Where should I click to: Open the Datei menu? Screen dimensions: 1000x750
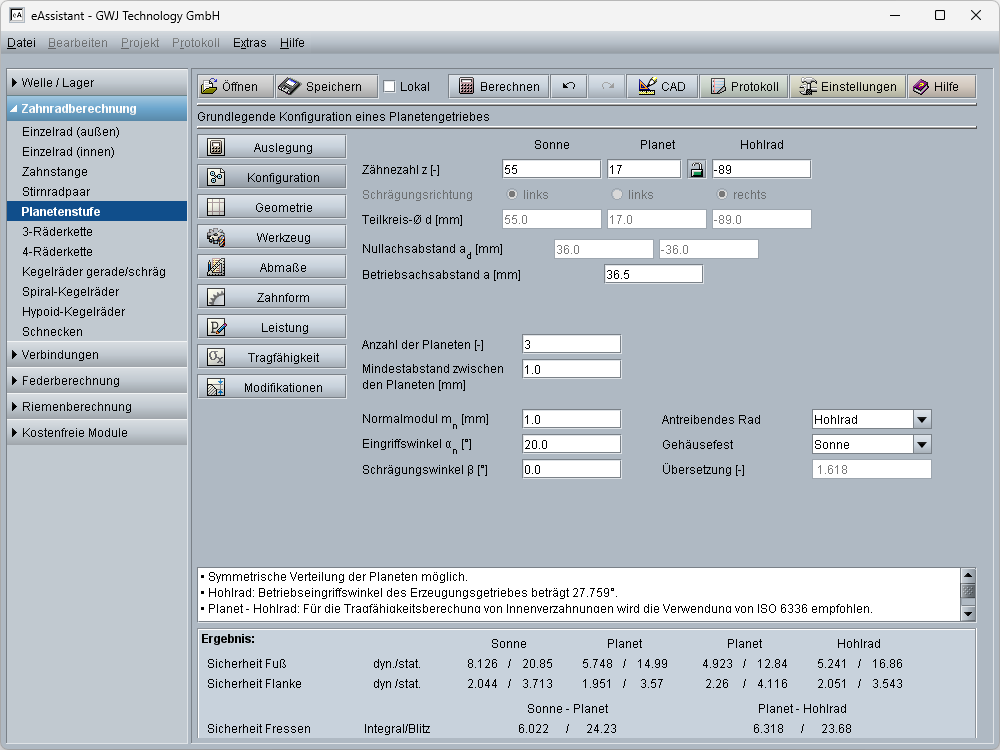tap(21, 43)
